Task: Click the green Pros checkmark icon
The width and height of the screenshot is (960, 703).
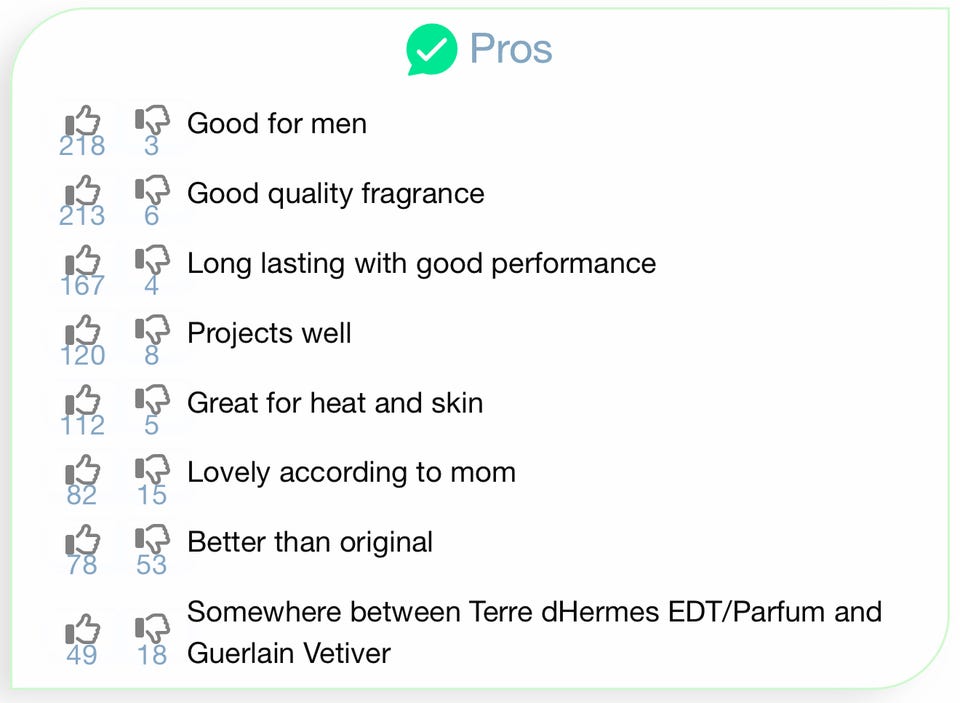Action: tap(431, 50)
